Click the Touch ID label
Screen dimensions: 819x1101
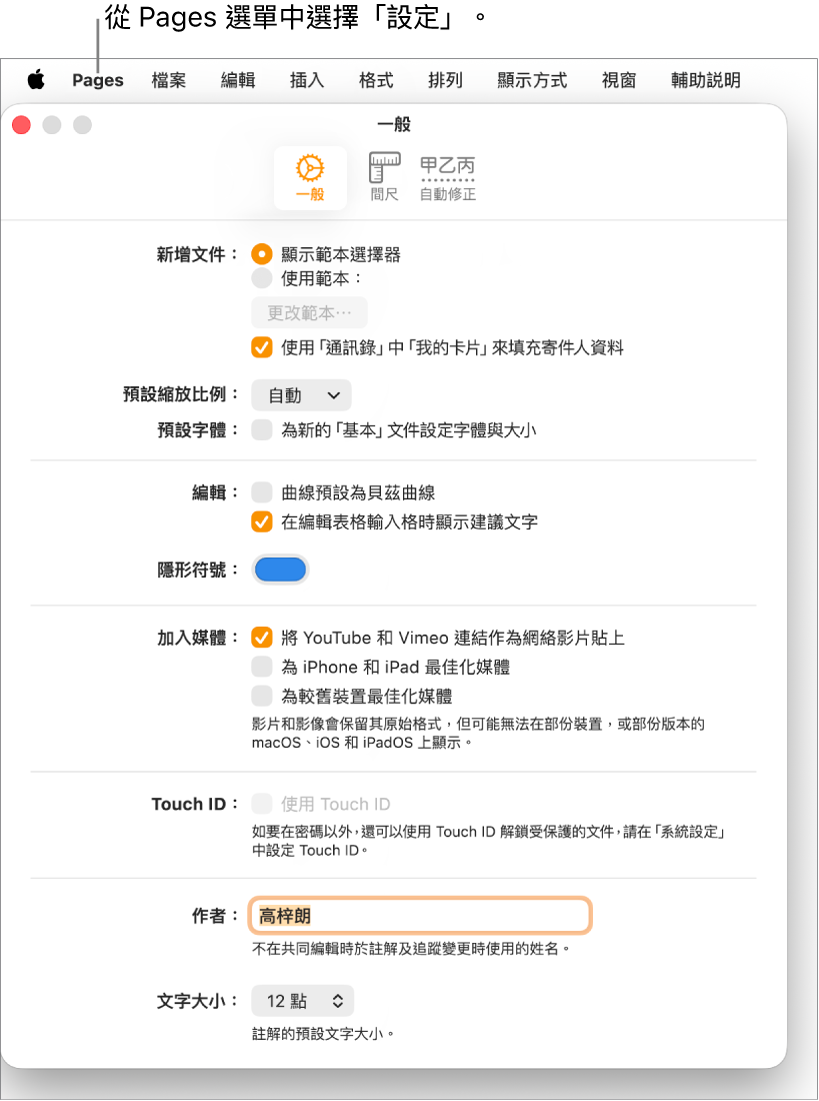pos(195,804)
